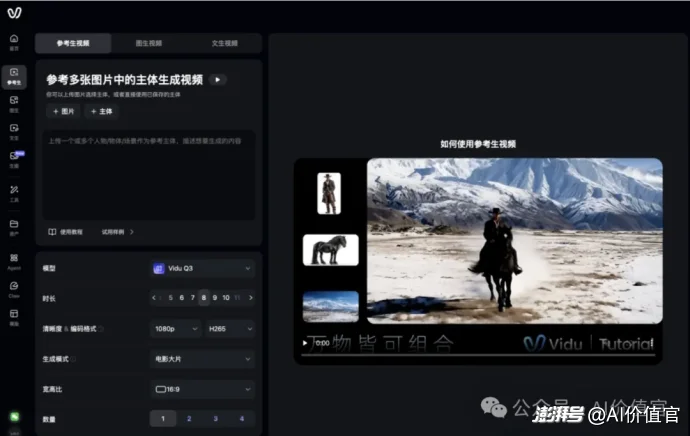The image size is (690, 436).
Task: Click the + 主体 add subject button
Action: [100, 111]
